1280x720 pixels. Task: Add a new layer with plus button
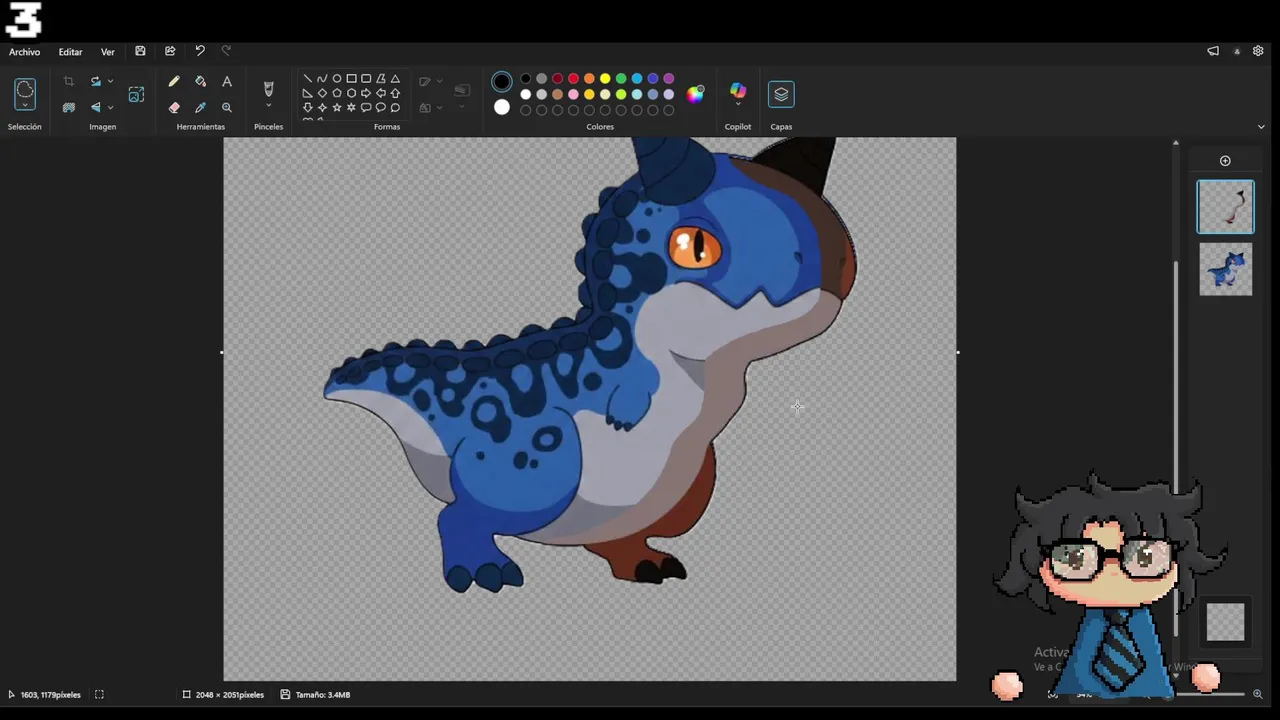1225,161
